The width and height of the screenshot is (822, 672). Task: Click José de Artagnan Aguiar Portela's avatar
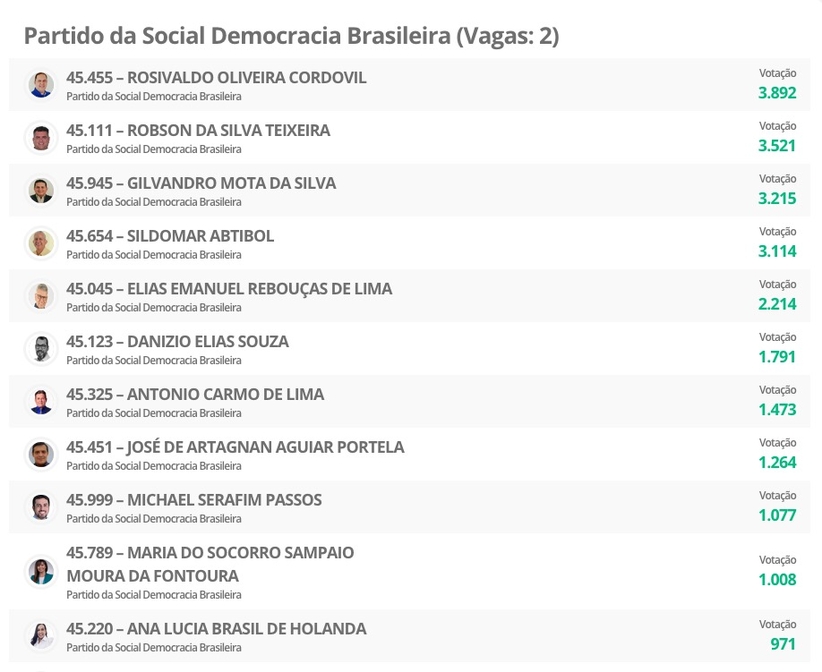[41, 455]
